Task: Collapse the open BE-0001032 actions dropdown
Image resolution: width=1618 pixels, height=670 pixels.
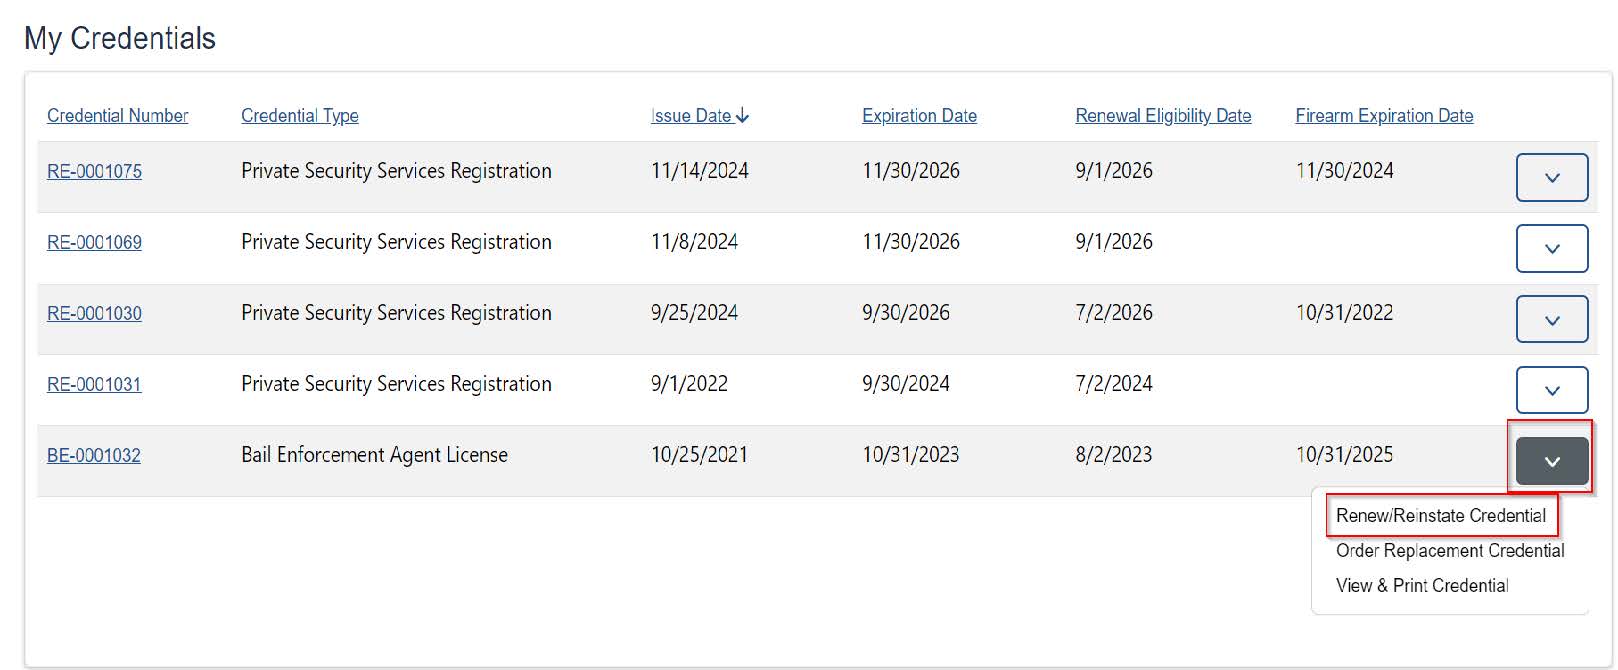Action: pyautogui.click(x=1551, y=462)
